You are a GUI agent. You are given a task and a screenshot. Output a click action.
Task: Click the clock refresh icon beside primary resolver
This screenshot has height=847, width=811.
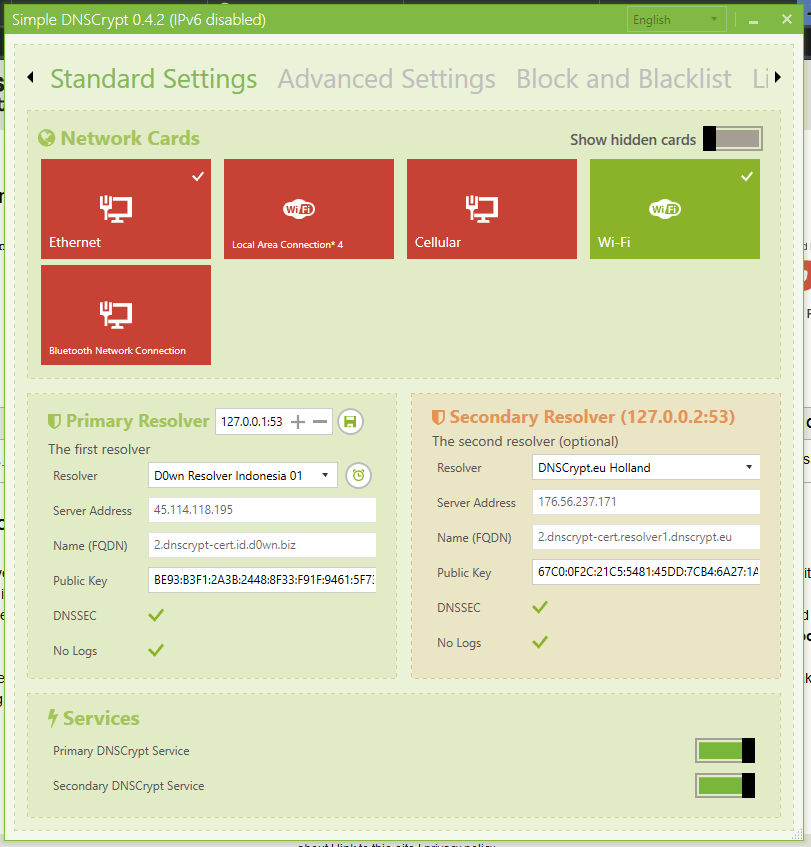[358, 475]
